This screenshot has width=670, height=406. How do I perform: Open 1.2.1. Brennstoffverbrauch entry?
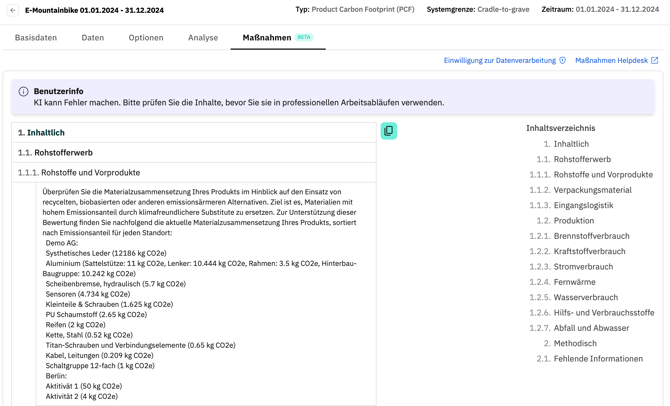(579, 236)
